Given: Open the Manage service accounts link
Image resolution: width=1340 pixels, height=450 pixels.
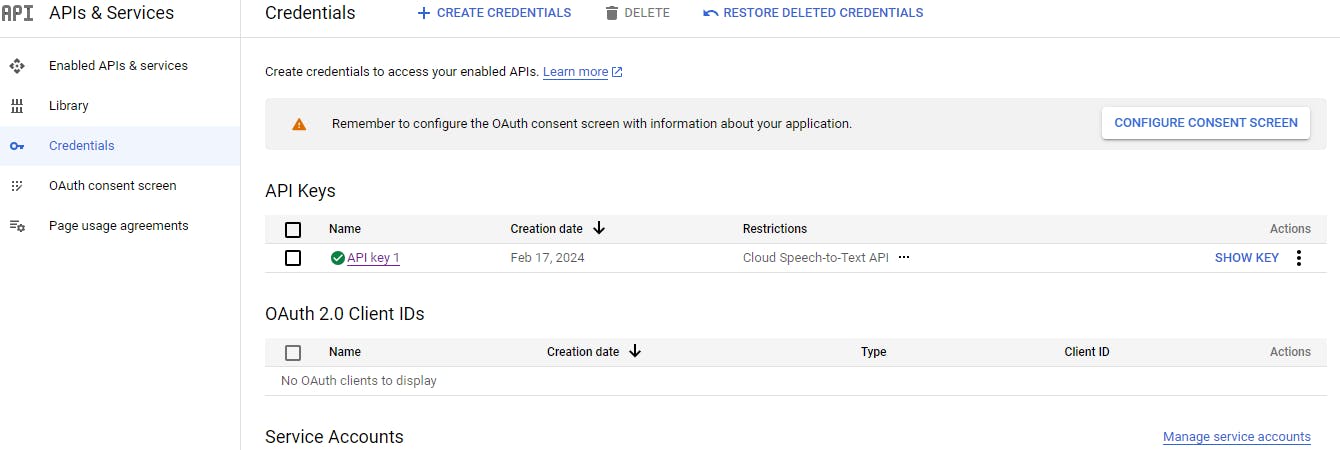Looking at the screenshot, I should 1236,437.
